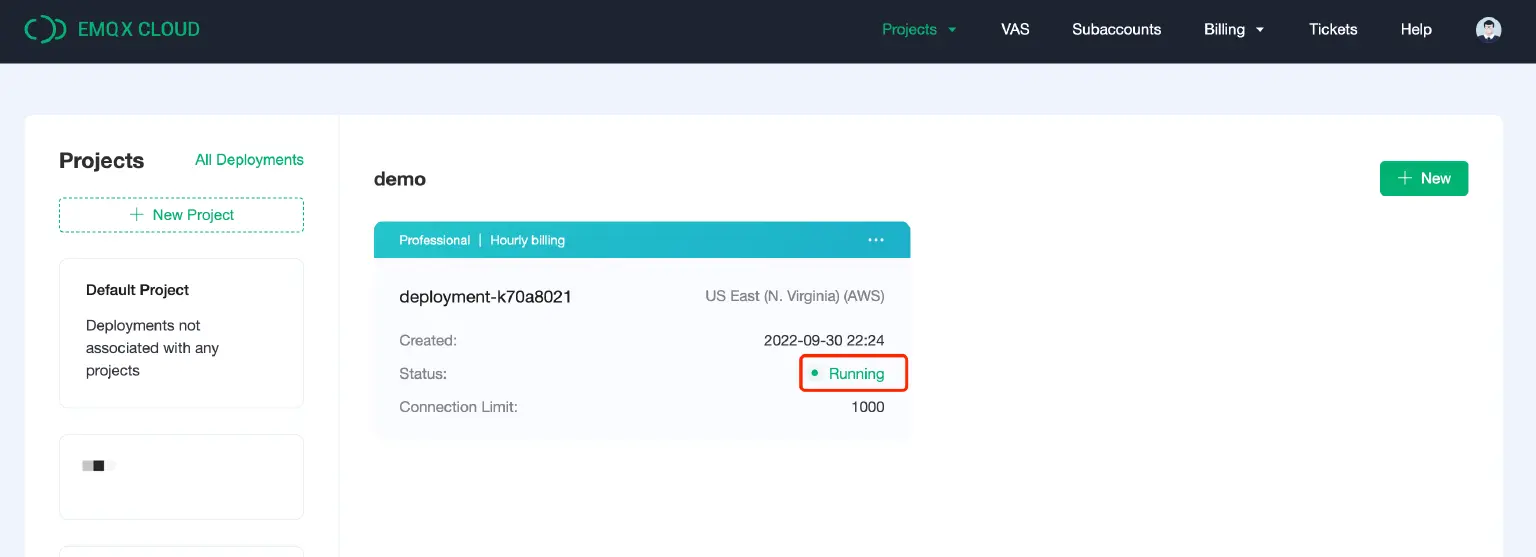The height and width of the screenshot is (557, 1536).
Task: Show All Deployments link
Action: click(x=249, y=160)
